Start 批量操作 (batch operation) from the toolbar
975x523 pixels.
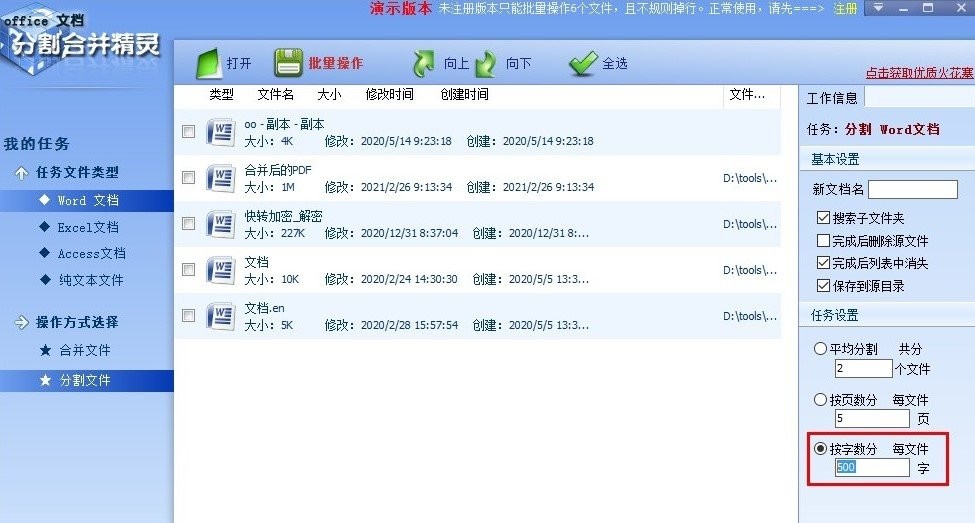coord(289,63)
